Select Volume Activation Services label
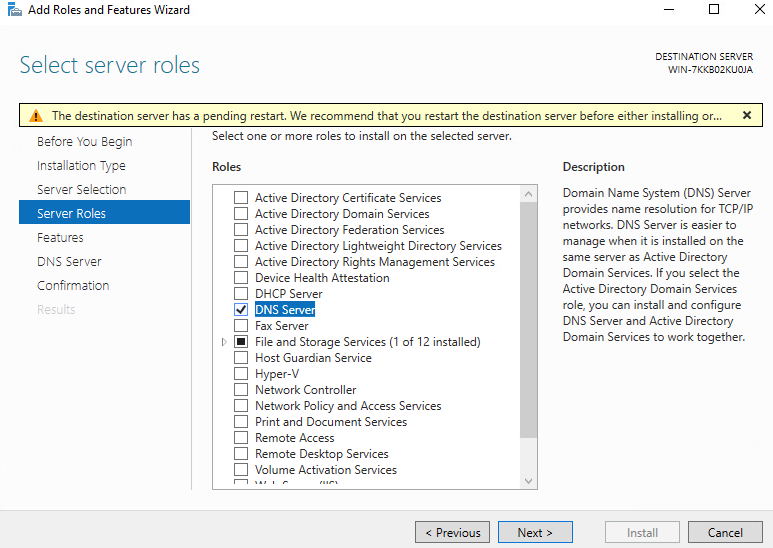This screenshot has height=548, width=773. (326, 470)
